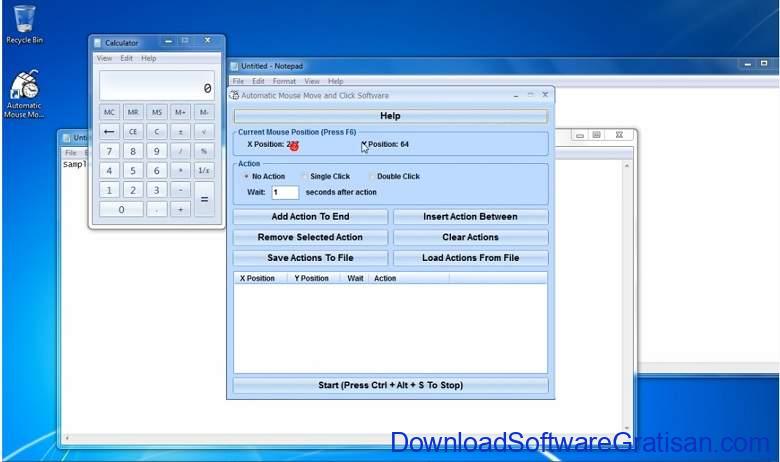Open Automatic Mouse Mover desktop shortcut
Screen dimensions: 780x462
(24, 94)
